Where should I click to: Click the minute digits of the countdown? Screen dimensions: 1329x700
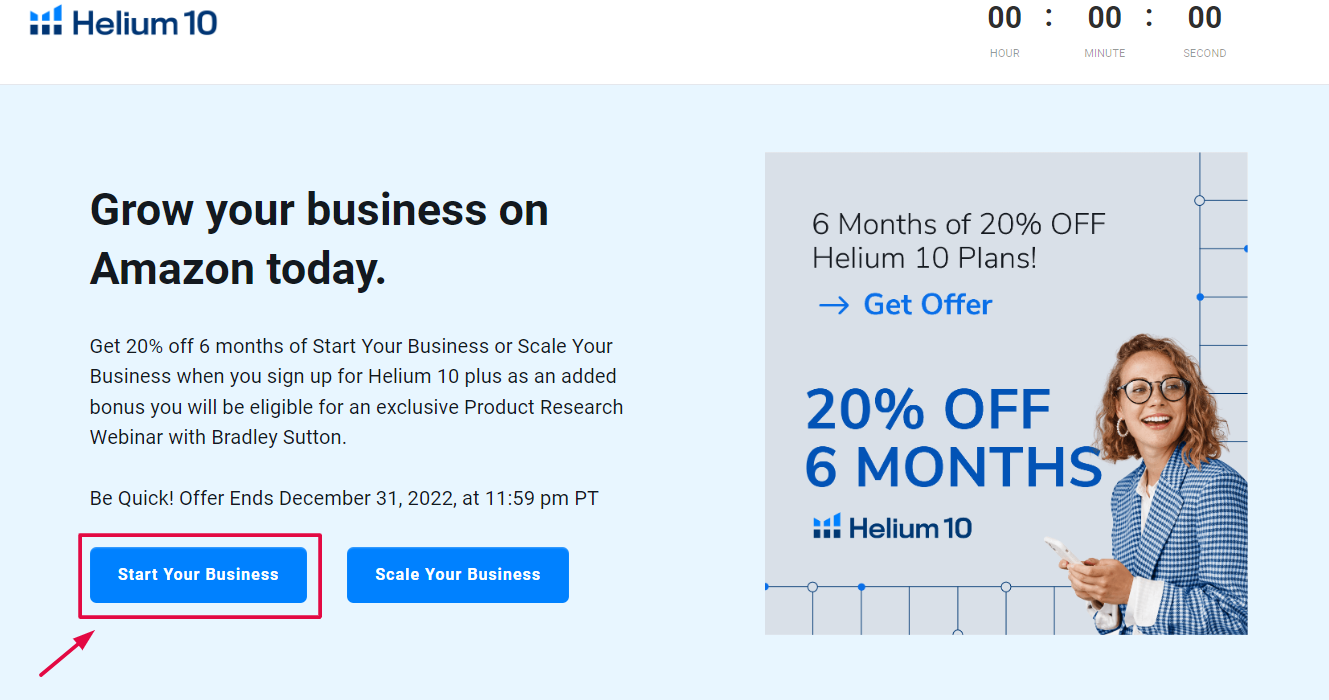click(x=1104, y=18)
